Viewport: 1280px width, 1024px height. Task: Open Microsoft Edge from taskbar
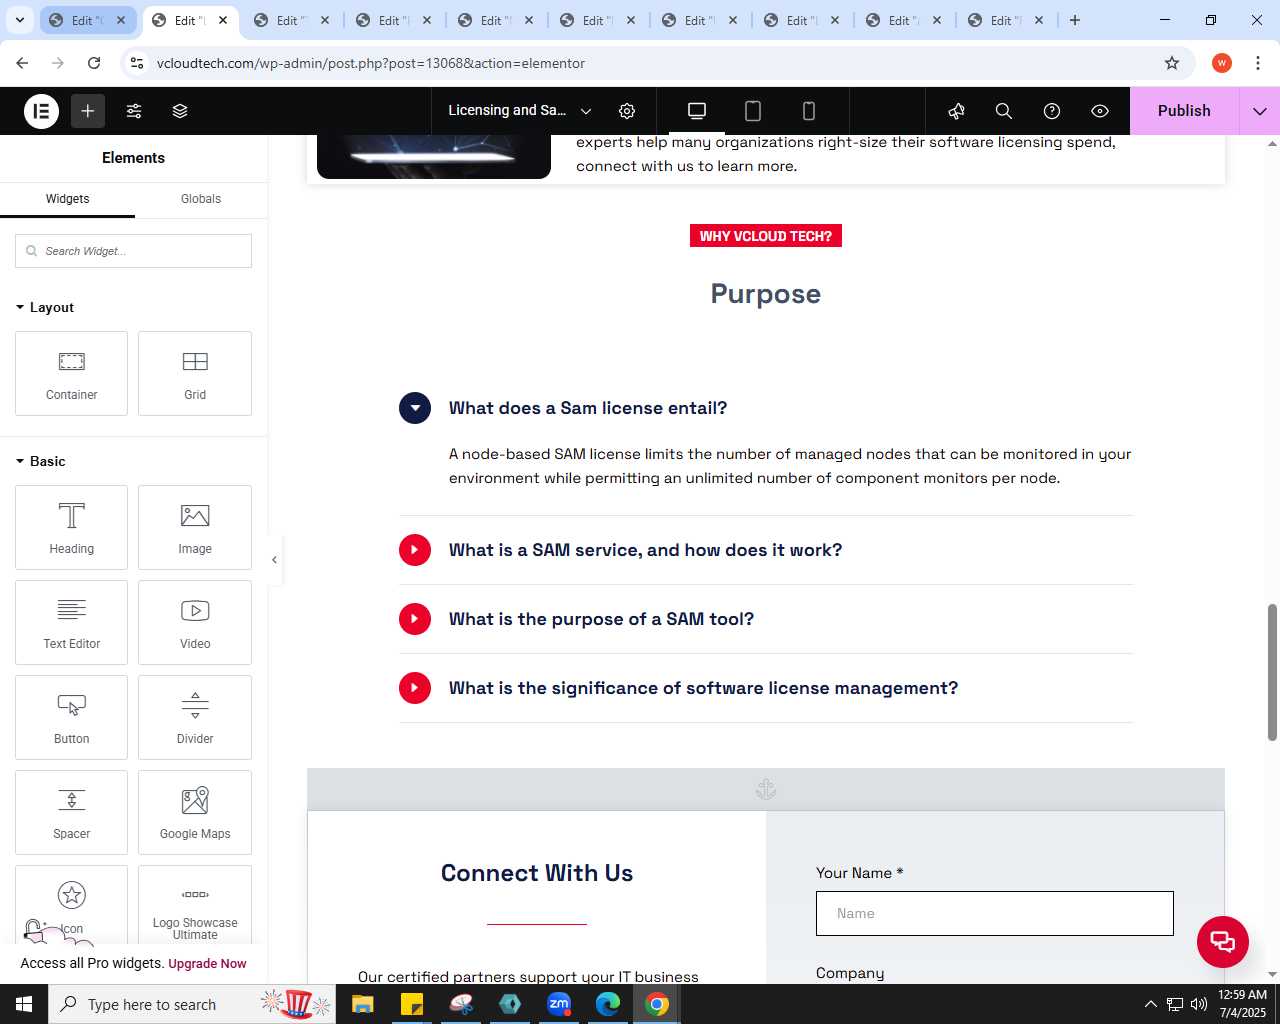point(608,1004)
